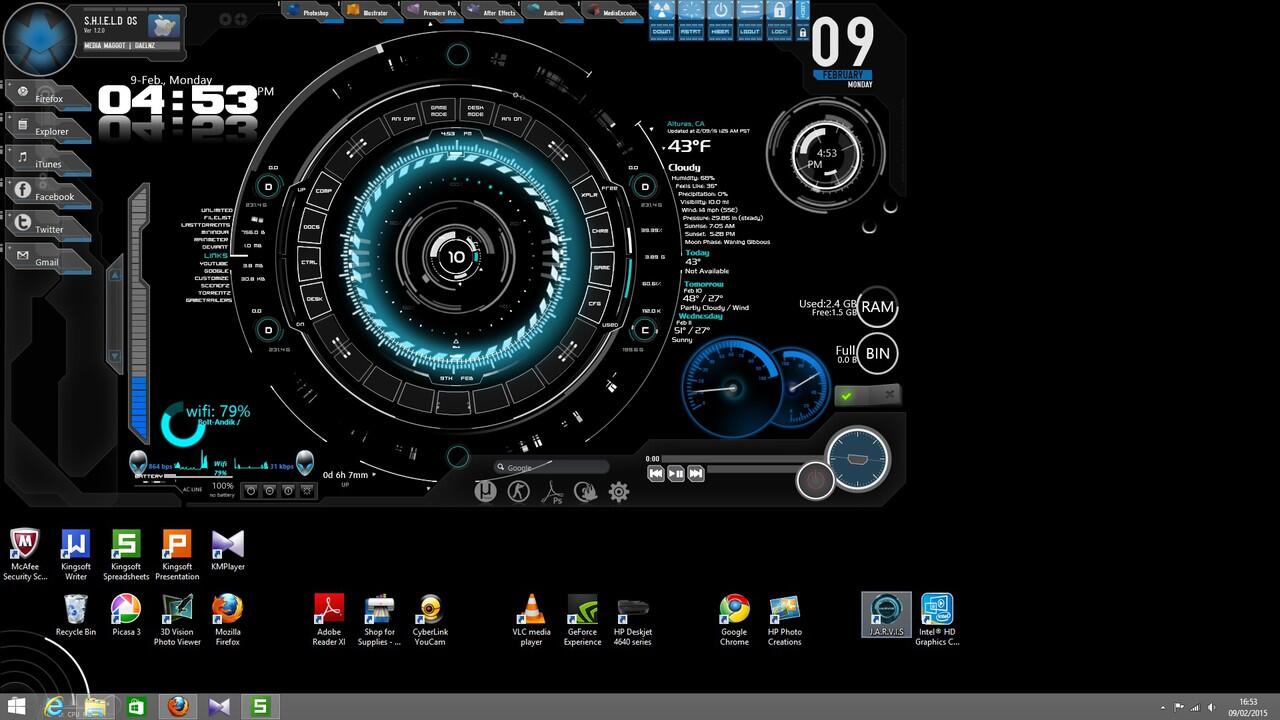This screenshot has height=720, width=1280.
Task: Open the Counter-Strike icon in the dock
Action: [518, 491]
